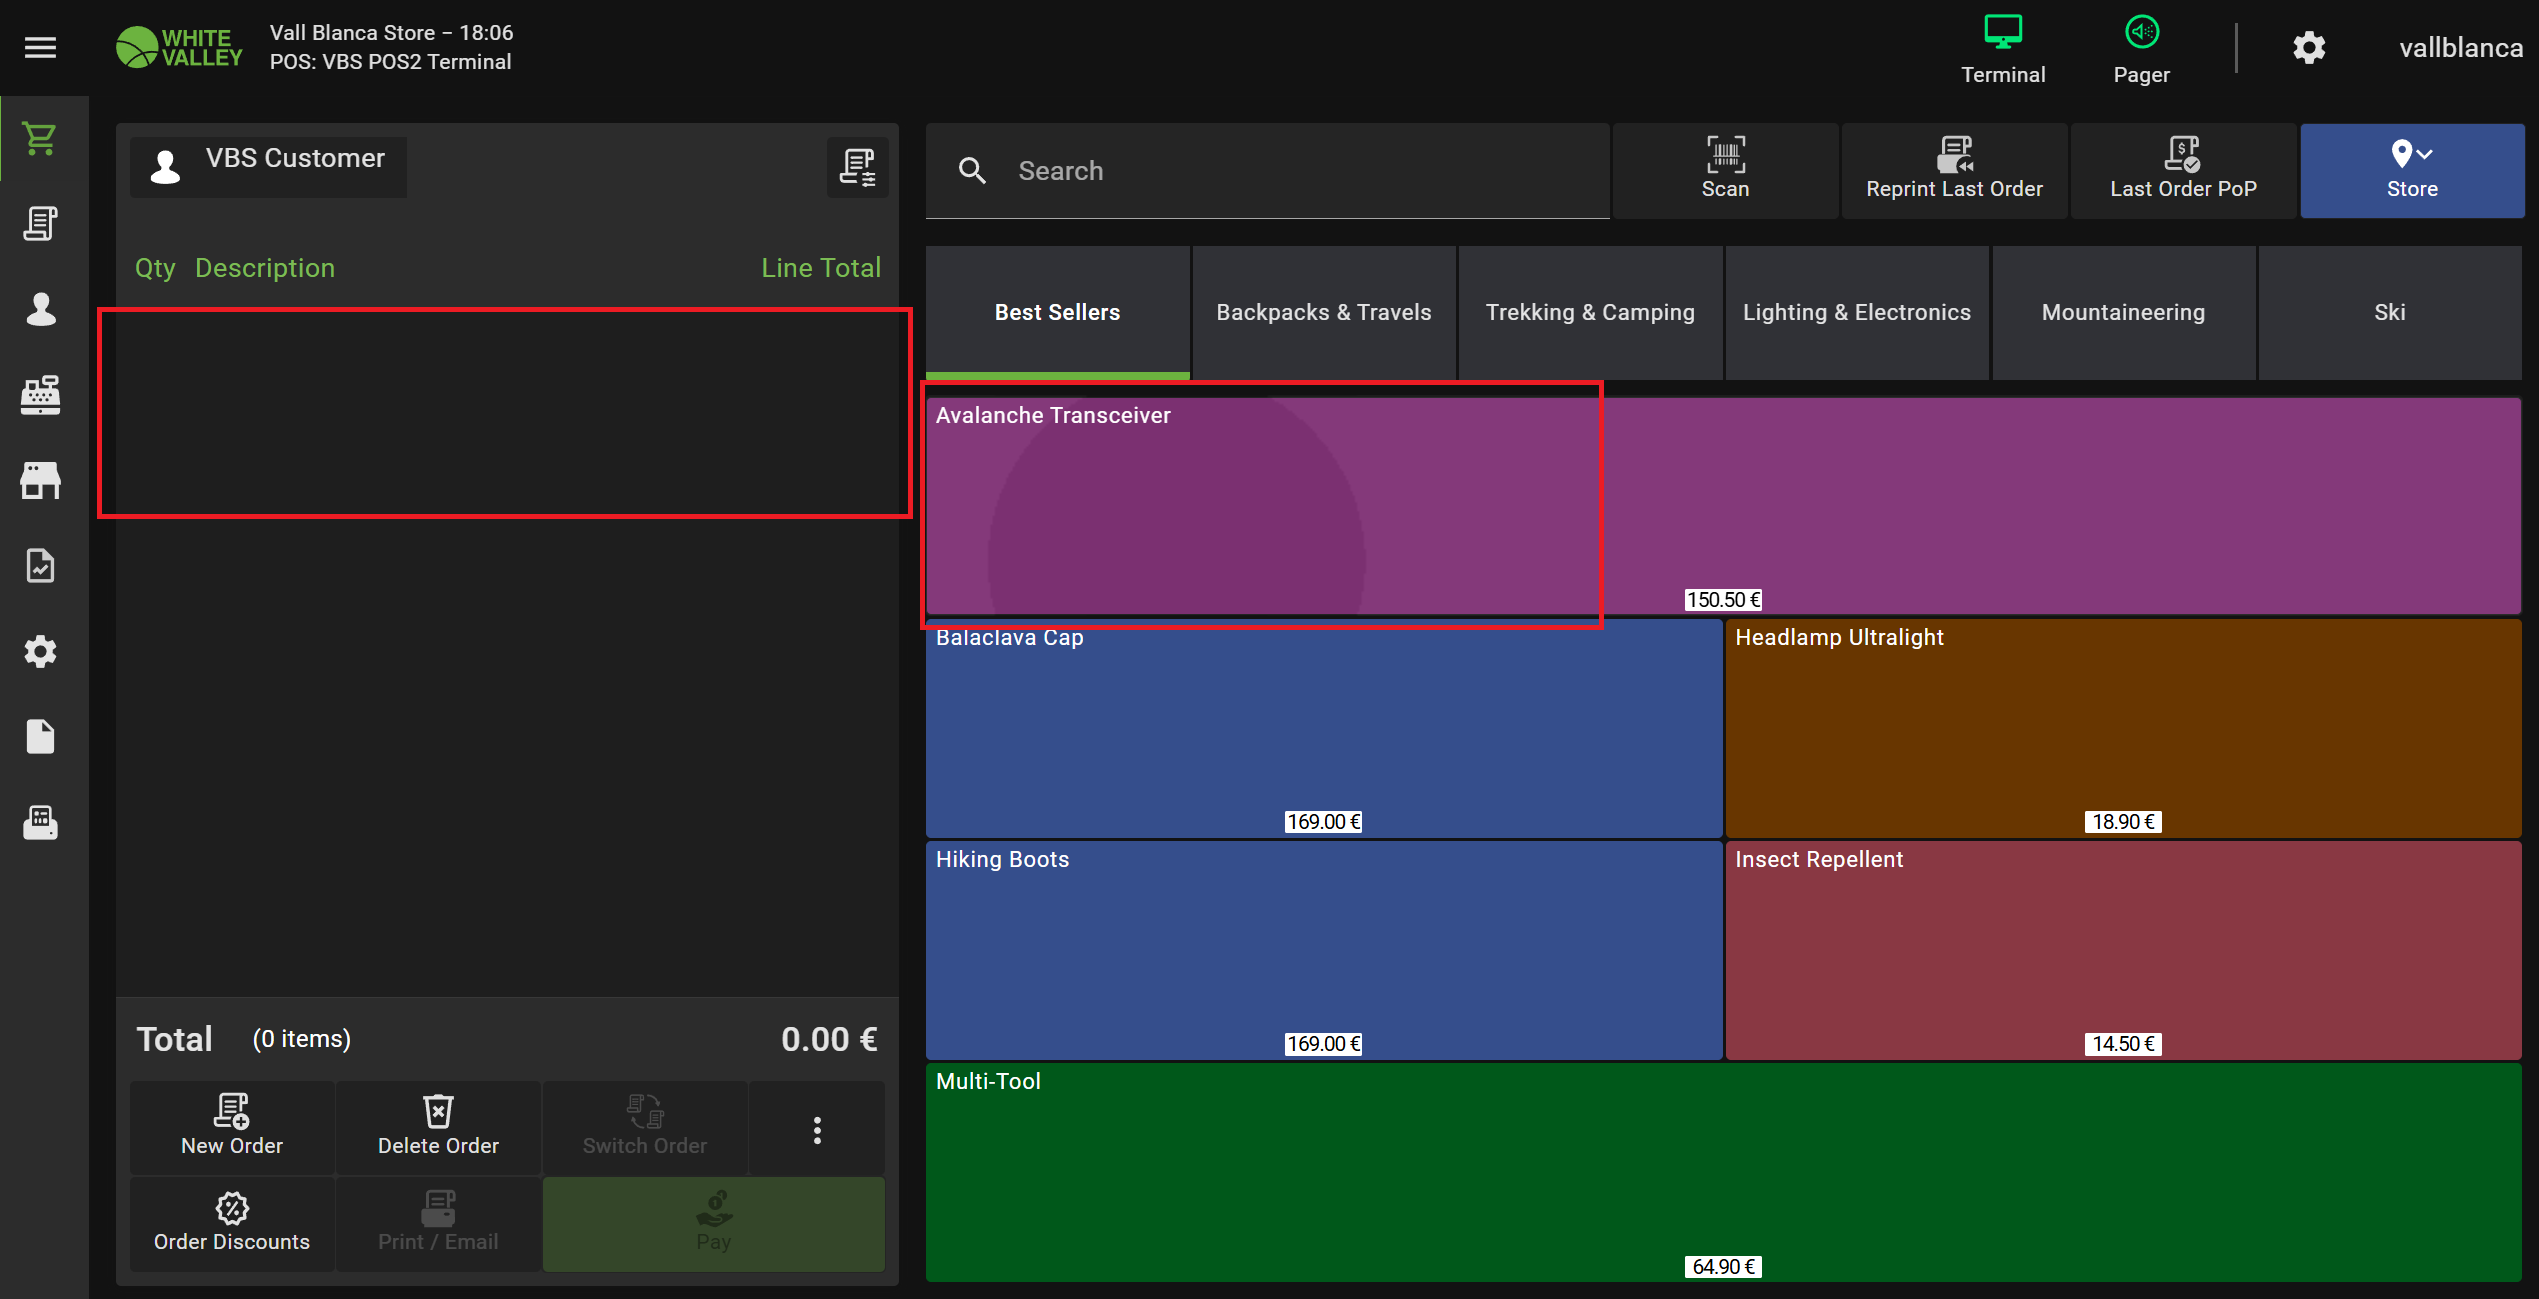Open the store front sidebar icon
The image size is (2539, 1299).
(x=40, y=480)
